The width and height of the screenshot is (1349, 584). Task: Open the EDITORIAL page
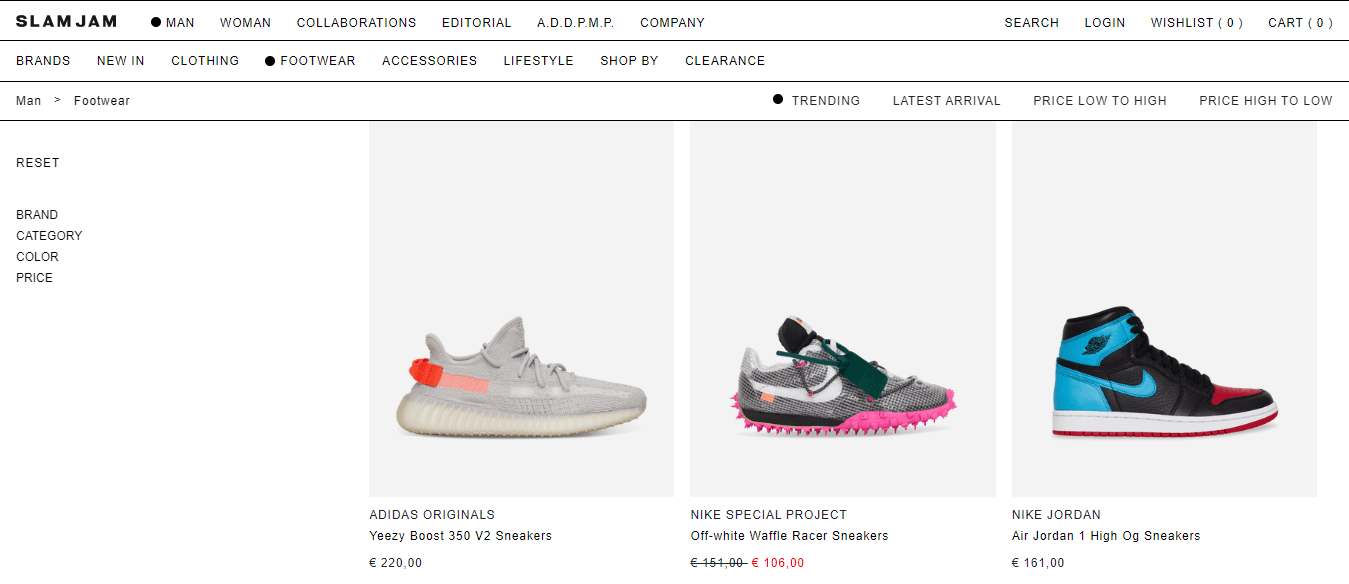476,22
